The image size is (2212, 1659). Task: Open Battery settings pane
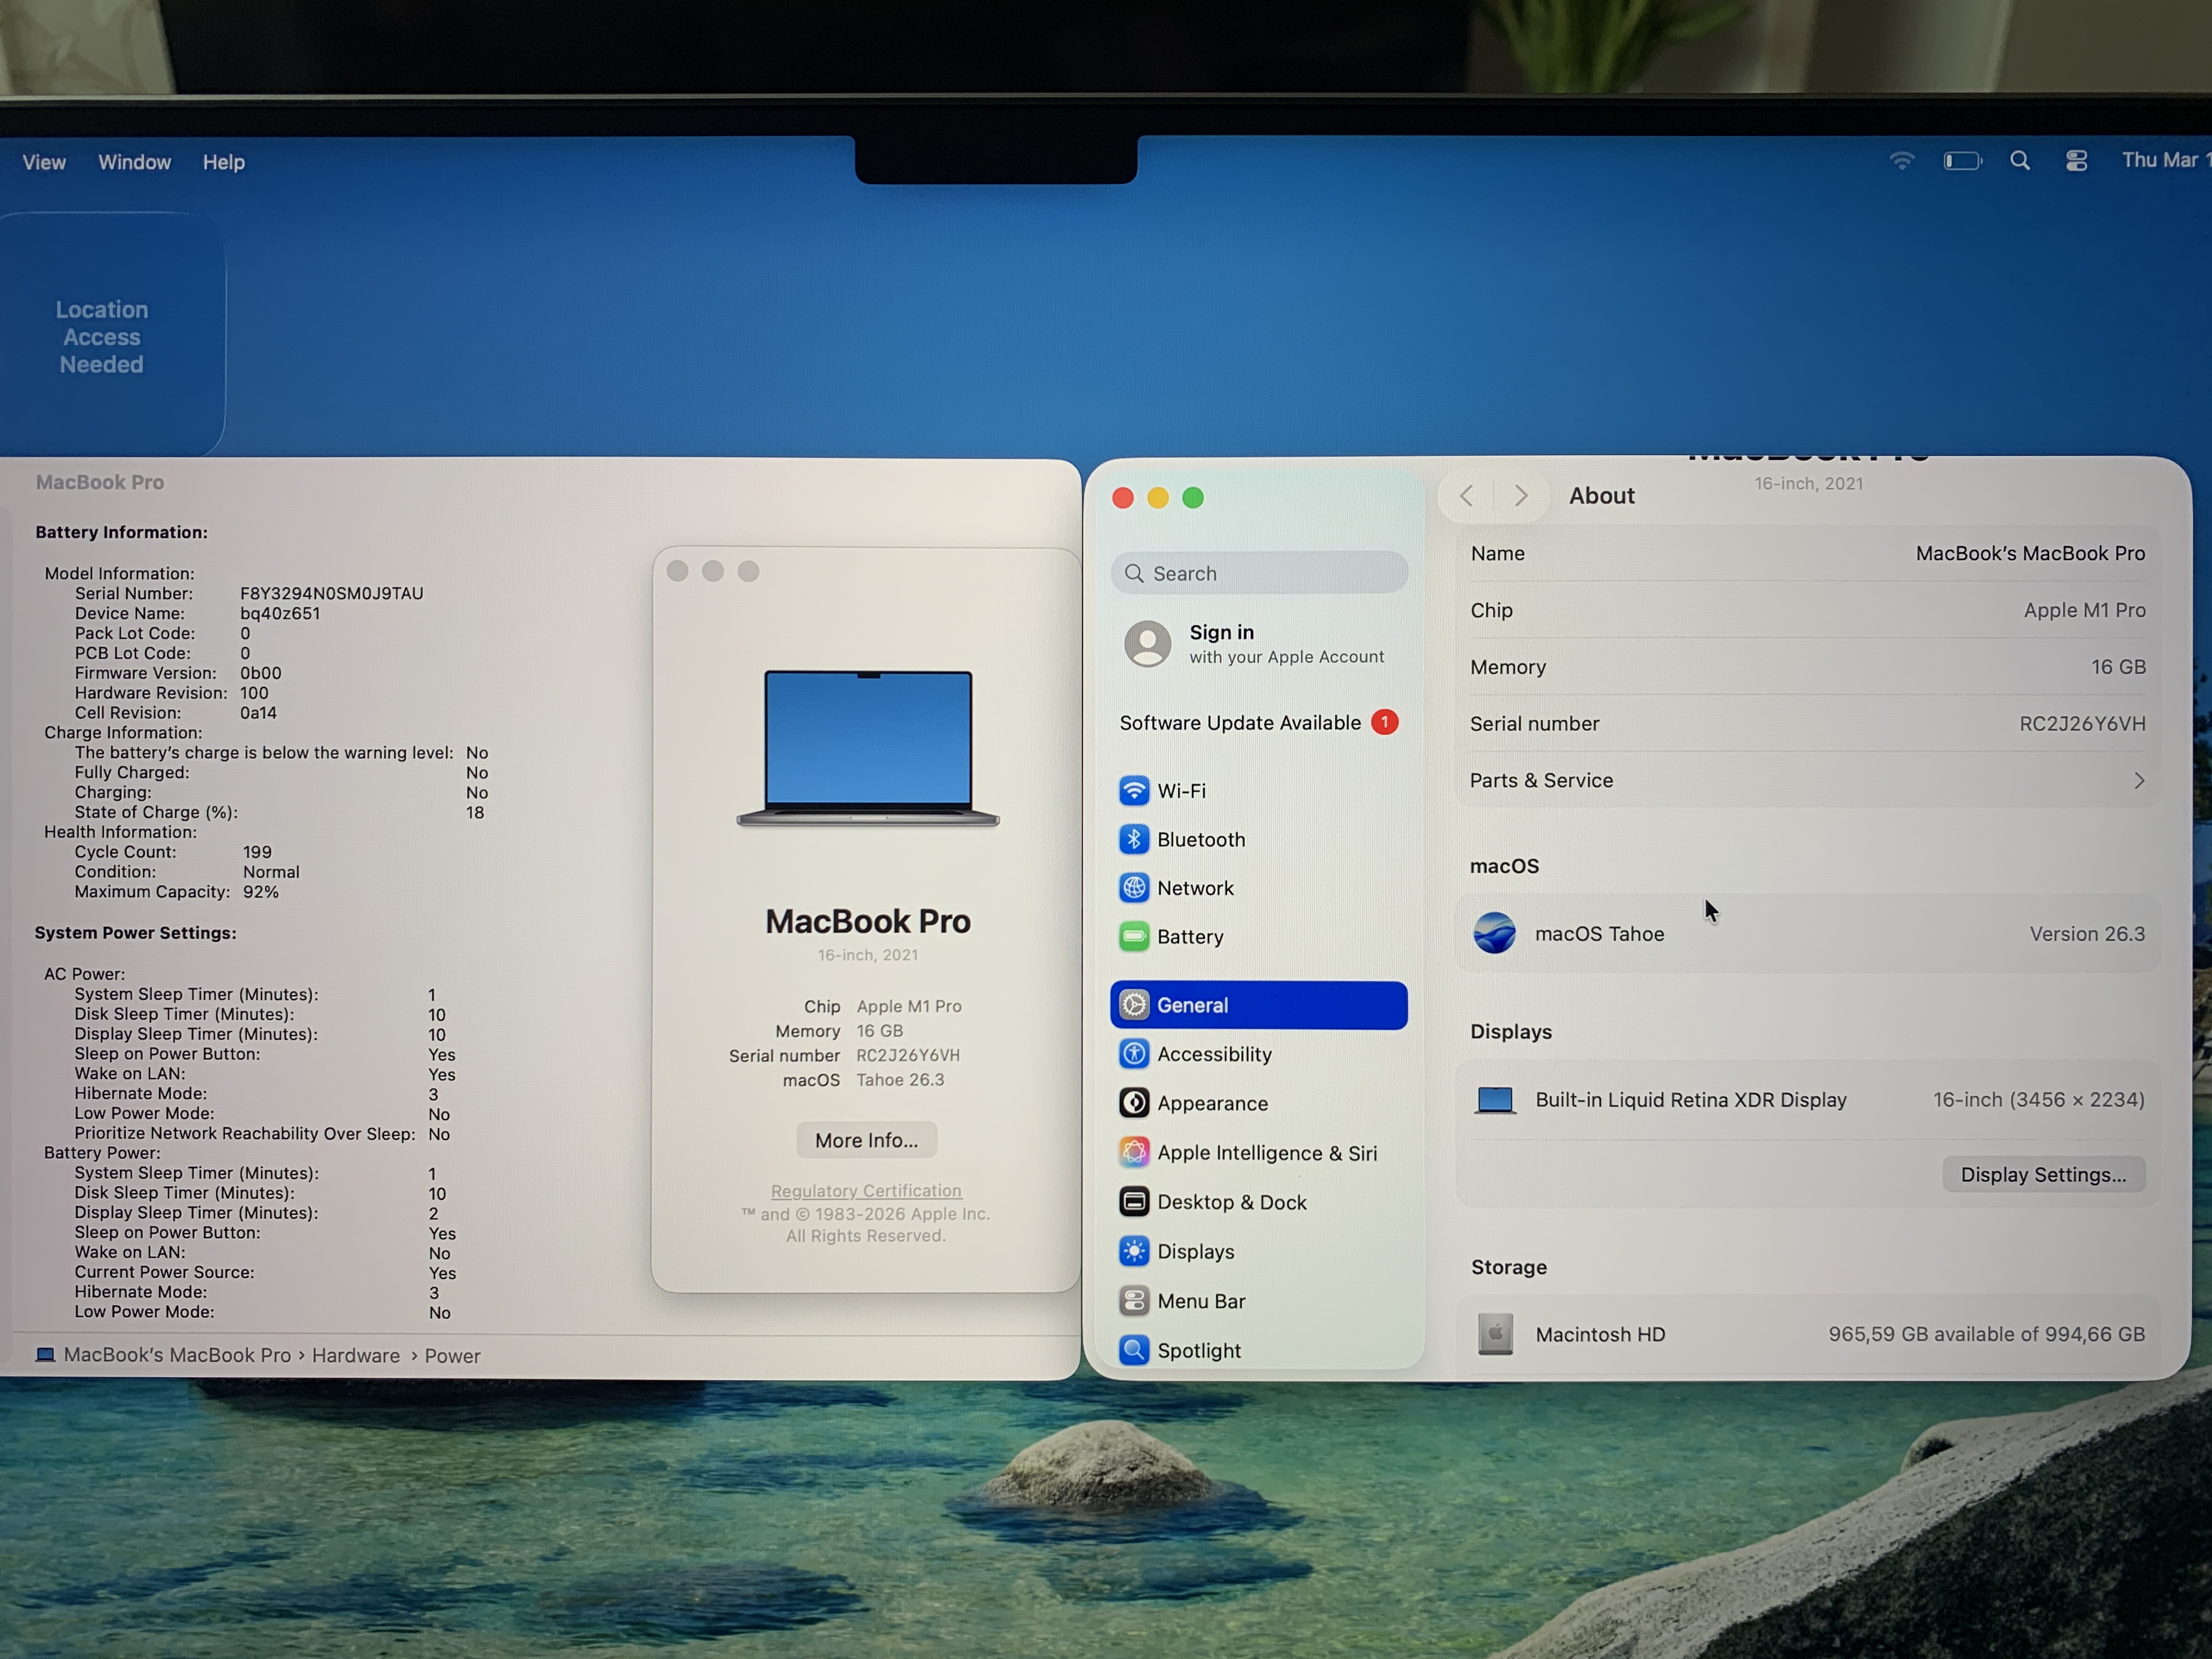[1189, 937]
